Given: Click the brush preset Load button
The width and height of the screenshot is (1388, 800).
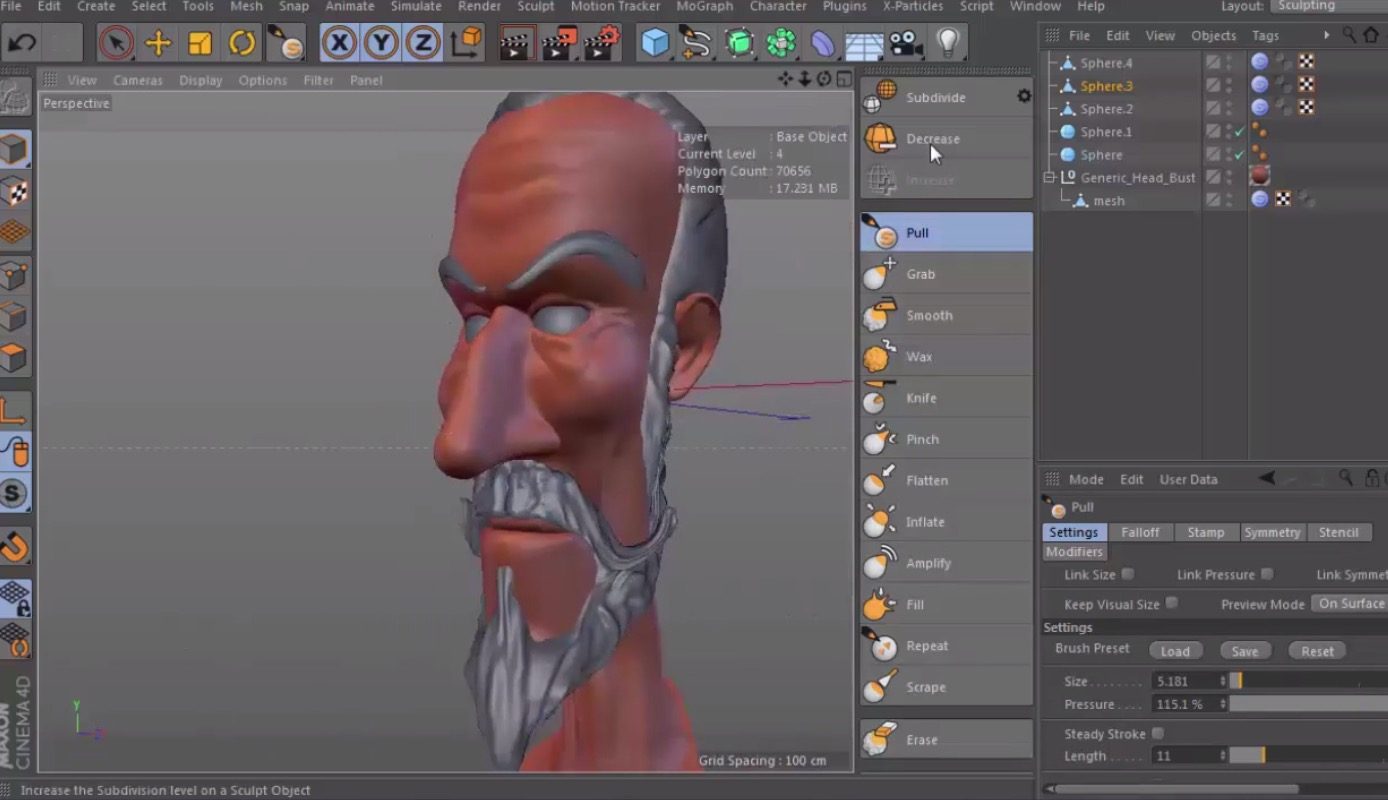Looking at the screenshot, I should [1175, 651].
